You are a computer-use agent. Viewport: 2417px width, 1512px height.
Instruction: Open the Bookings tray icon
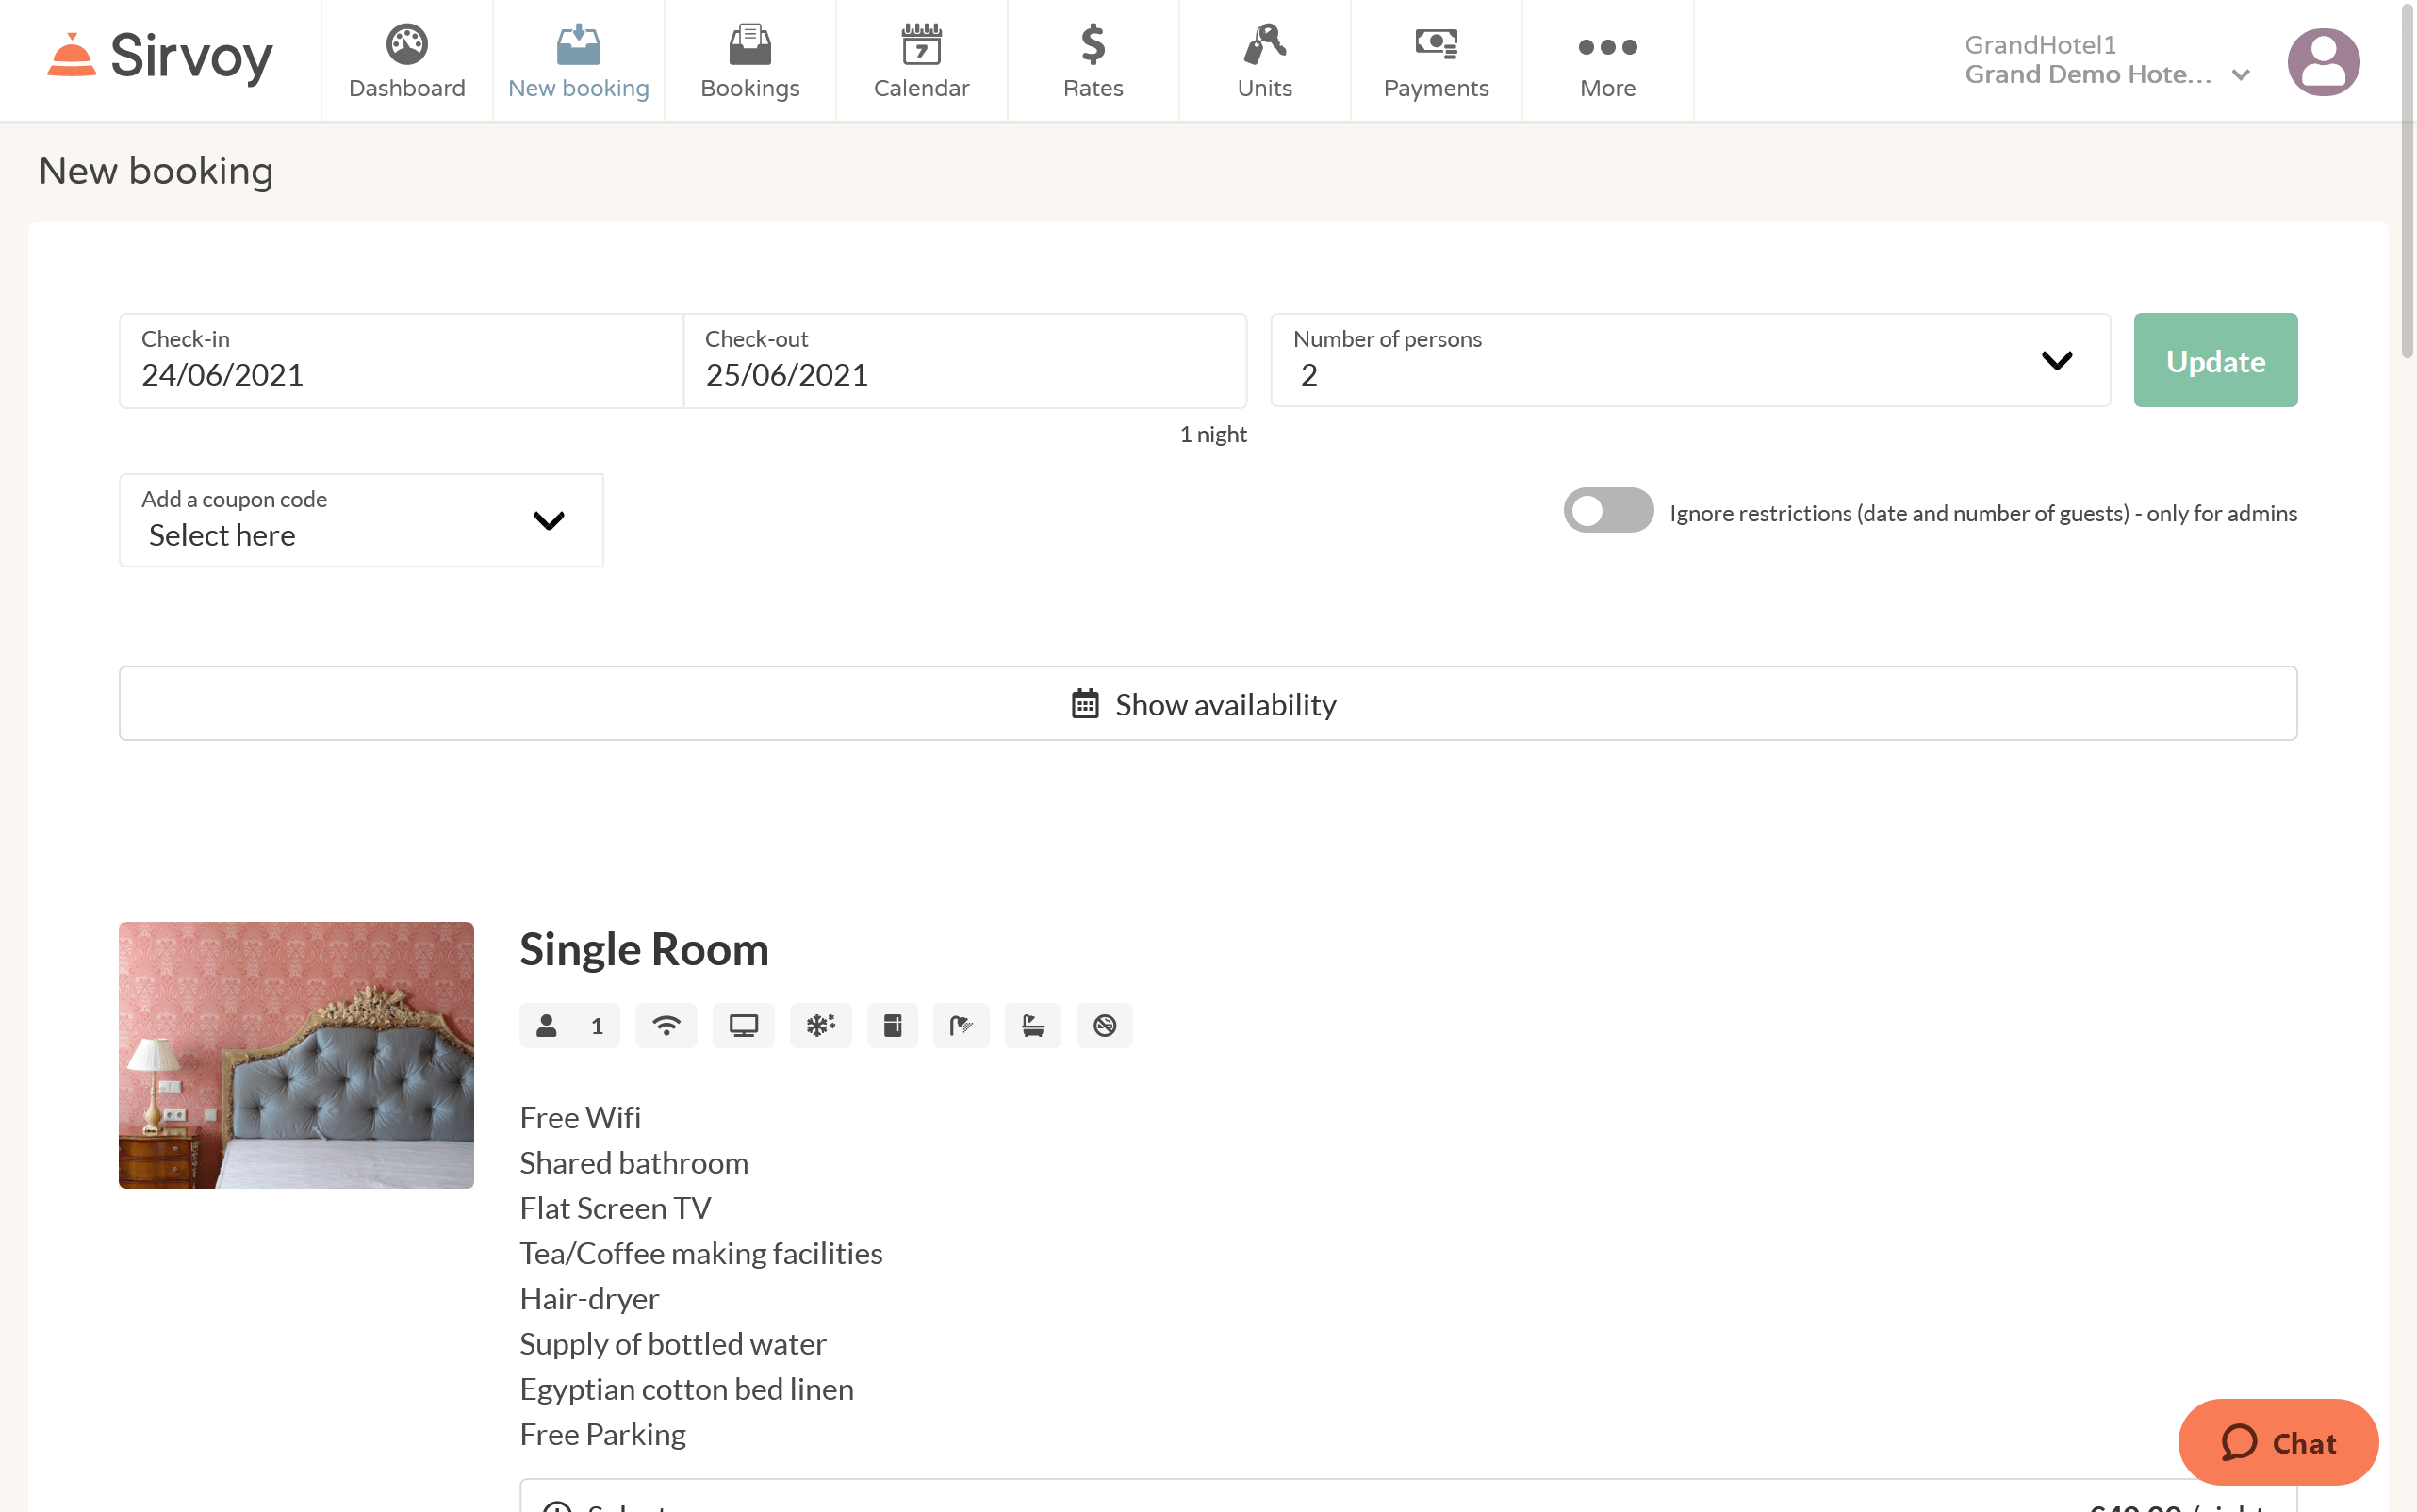click(750, 44)
